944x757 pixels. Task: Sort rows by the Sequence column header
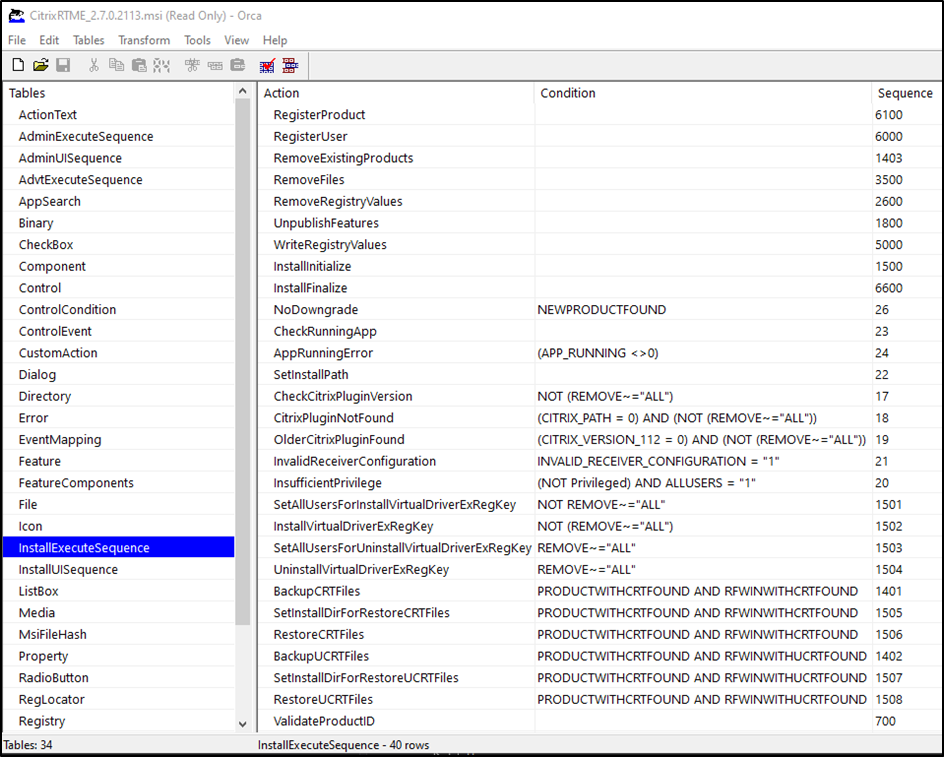click(907, 93)
